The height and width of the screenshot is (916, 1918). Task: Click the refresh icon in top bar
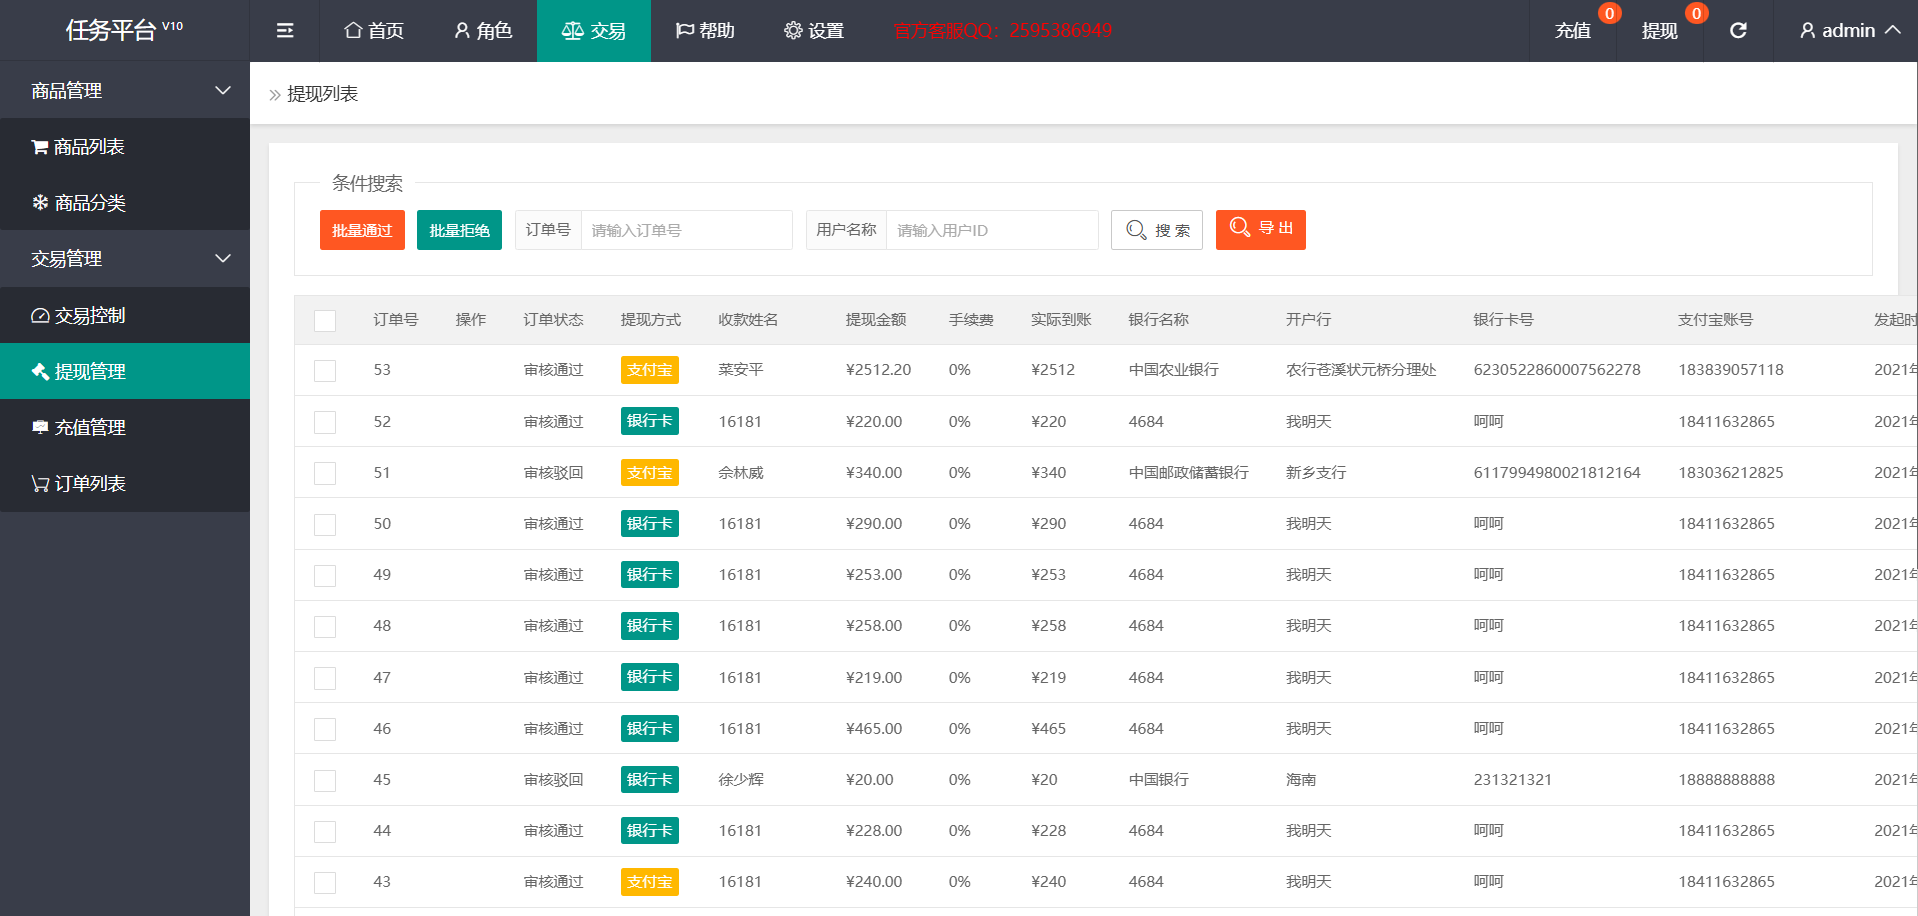click(x=1738, y=31)
